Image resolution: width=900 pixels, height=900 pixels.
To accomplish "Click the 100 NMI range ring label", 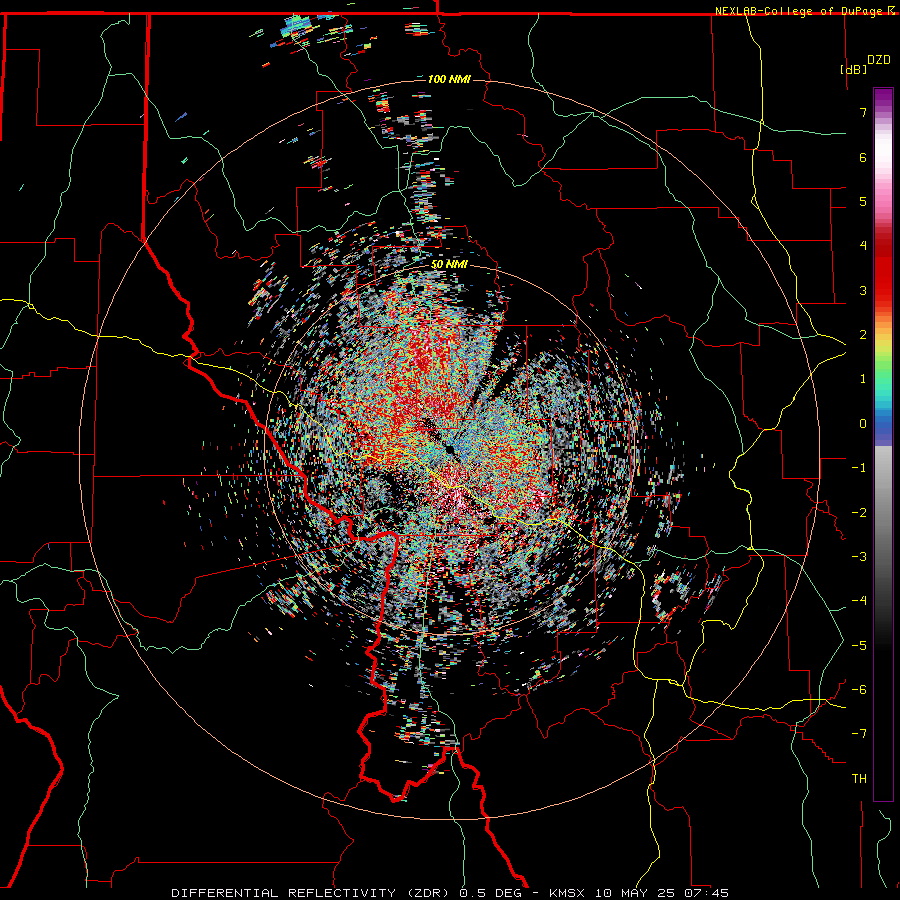I will tap(449, 79).
